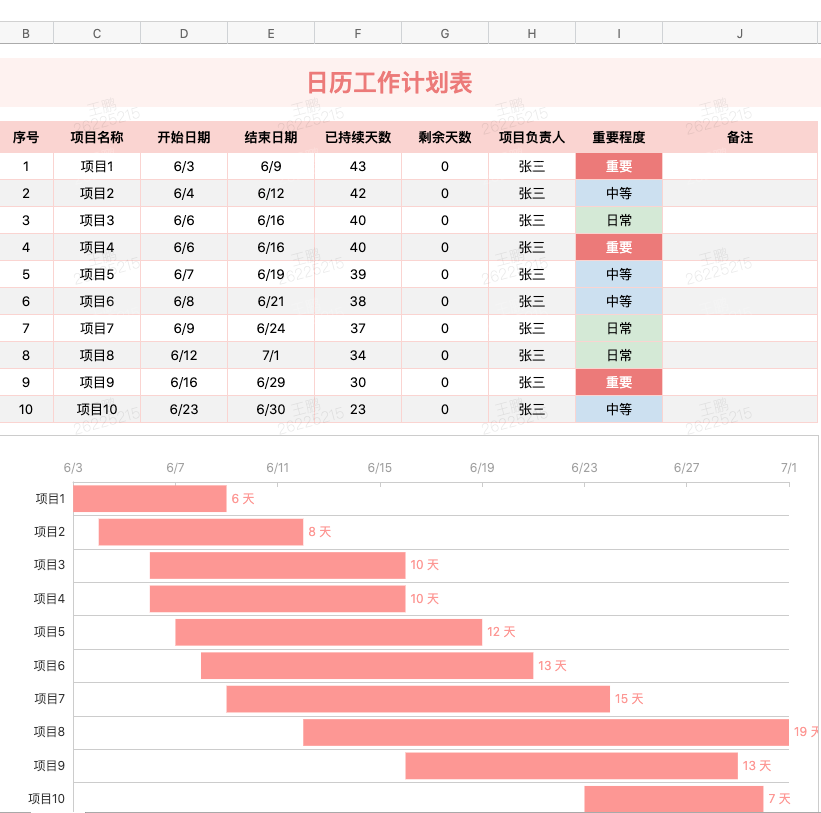Click chart data label 6 天
821x813 pixels.
pyautogui.click(x=243, y=499)
